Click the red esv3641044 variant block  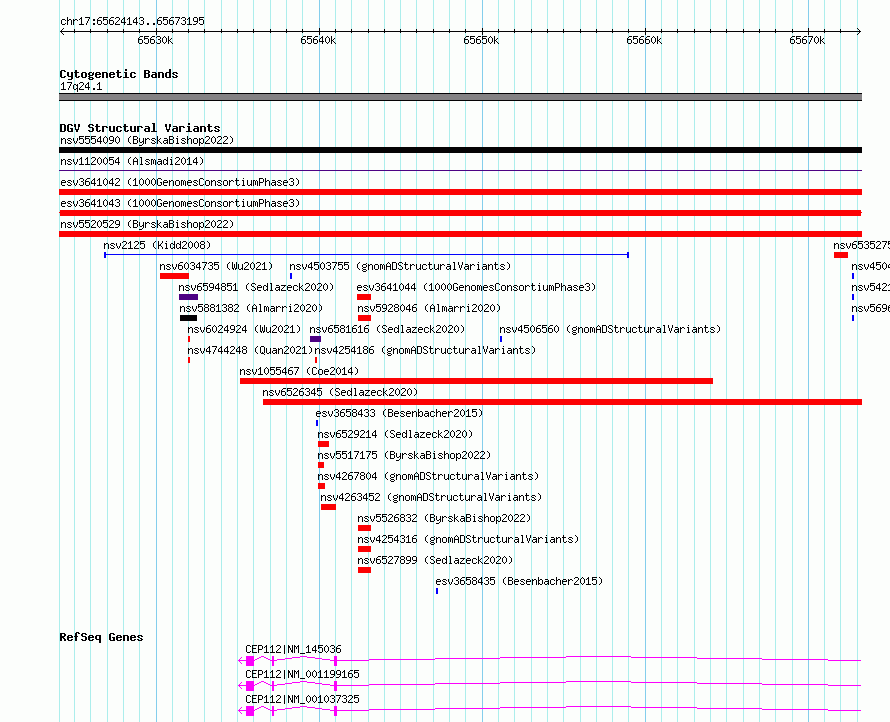(364, 297)
